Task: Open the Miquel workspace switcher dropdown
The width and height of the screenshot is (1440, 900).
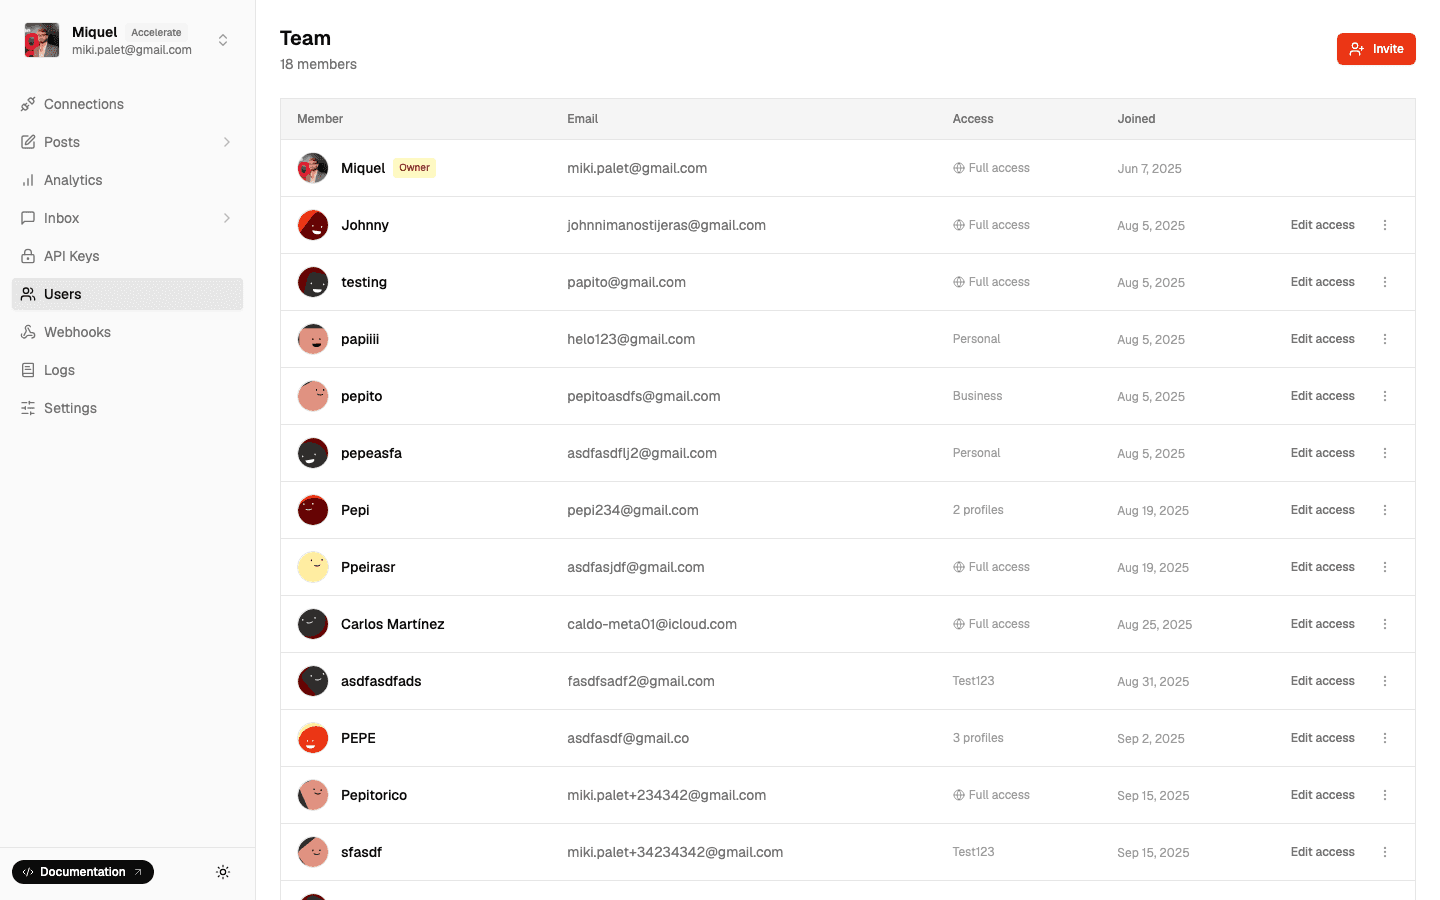Action: coord(223,40)
